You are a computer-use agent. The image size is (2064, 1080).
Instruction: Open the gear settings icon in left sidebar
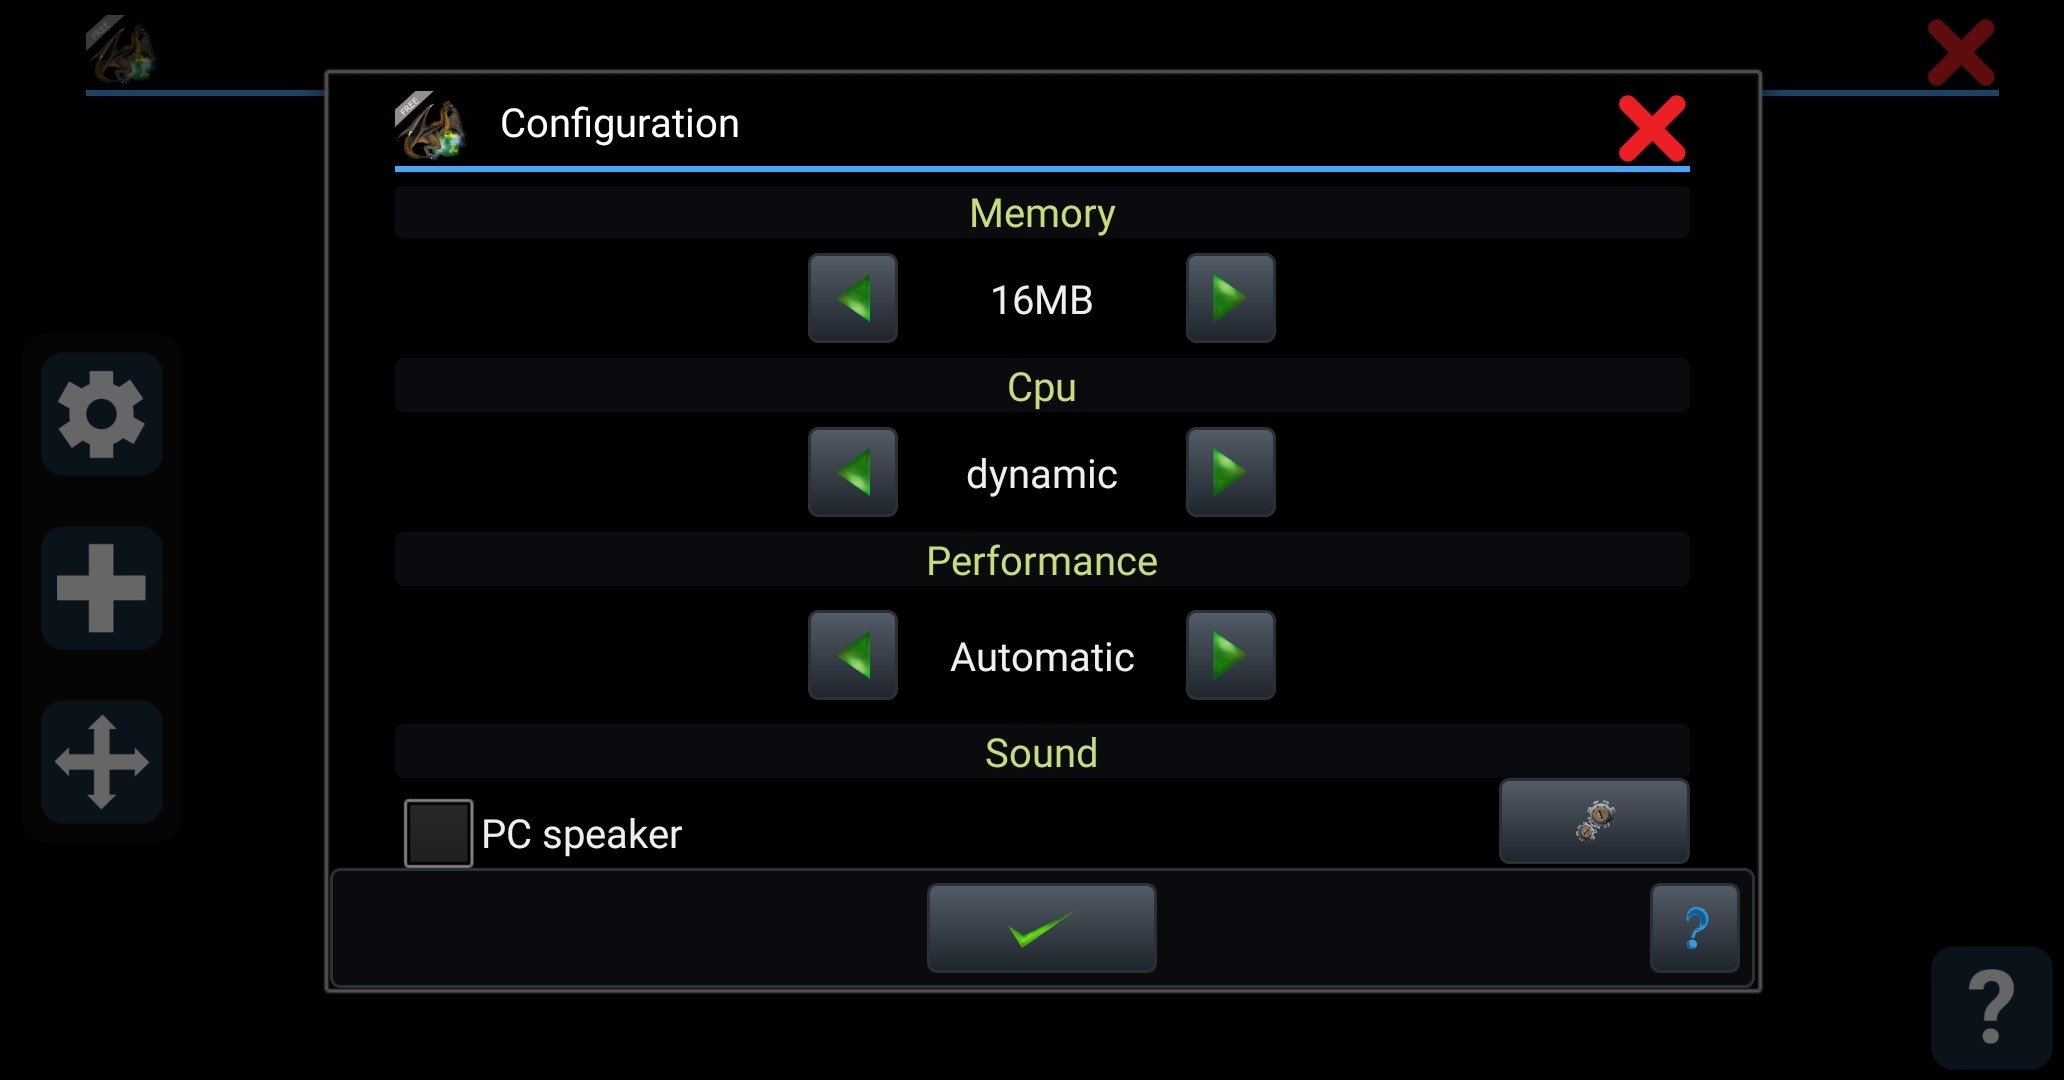click(102, 414)
